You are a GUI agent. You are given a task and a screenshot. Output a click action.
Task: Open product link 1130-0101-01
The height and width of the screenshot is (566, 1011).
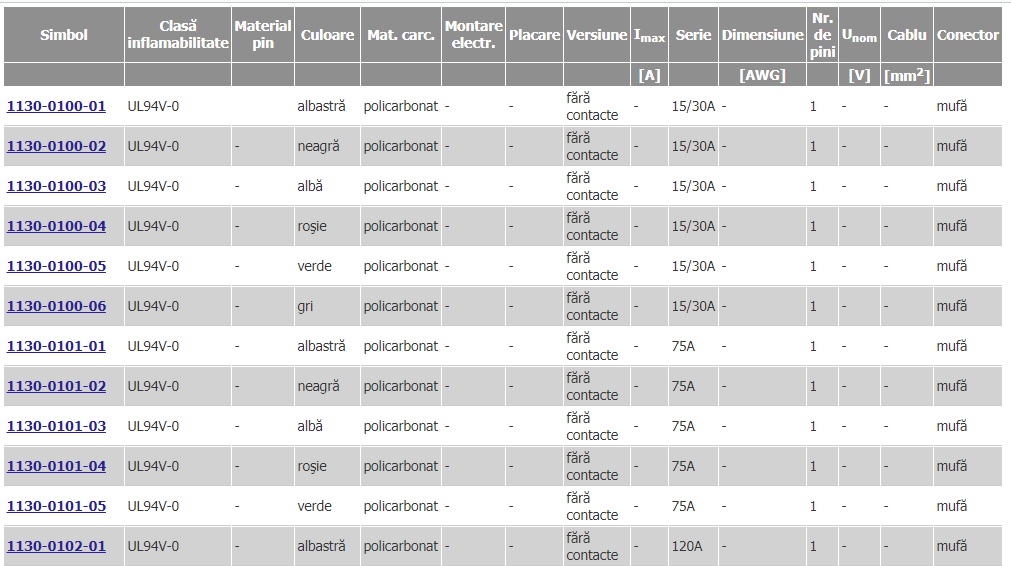[x=56, y=346]
